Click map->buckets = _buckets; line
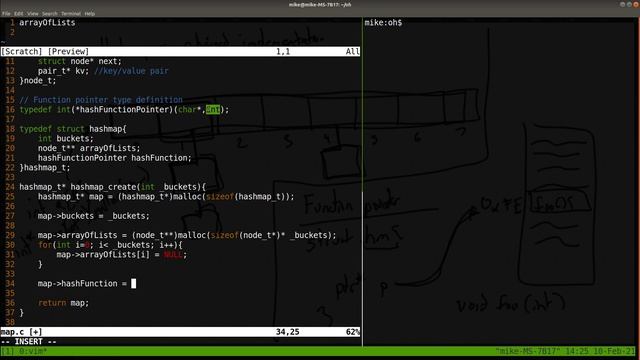640x360 pixels. tap(93, 216)
